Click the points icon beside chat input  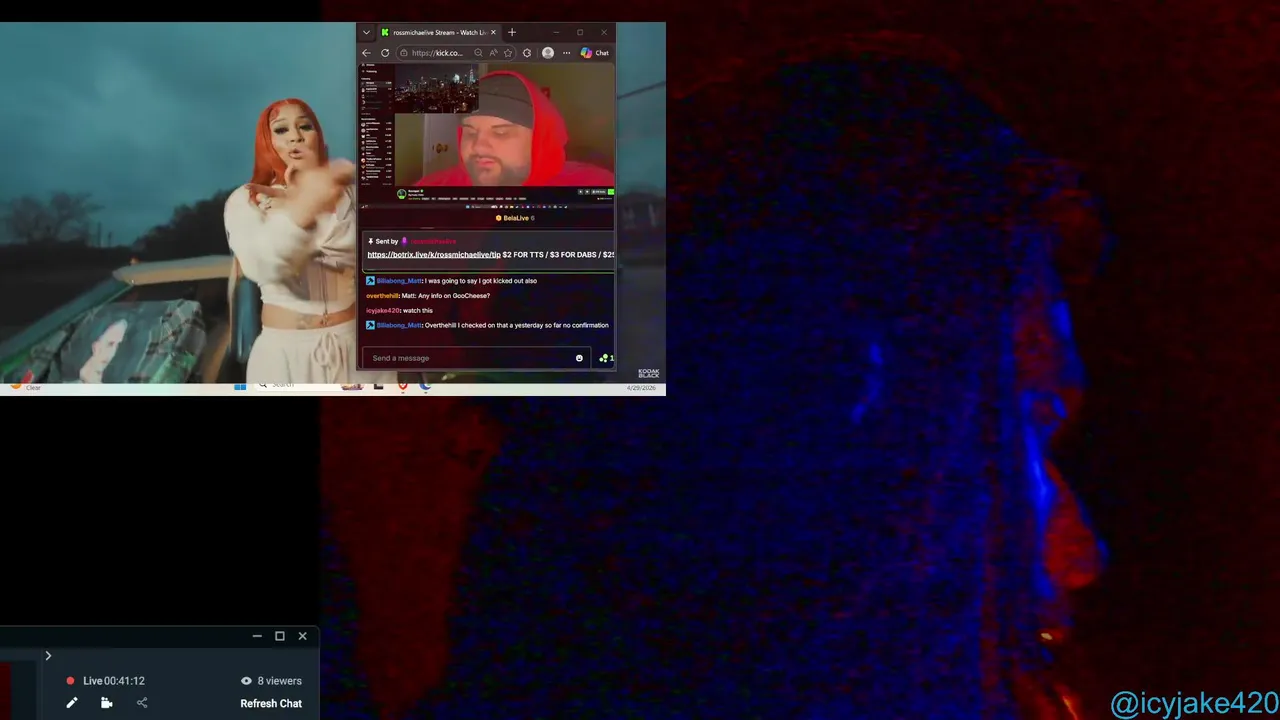point(605,358)
